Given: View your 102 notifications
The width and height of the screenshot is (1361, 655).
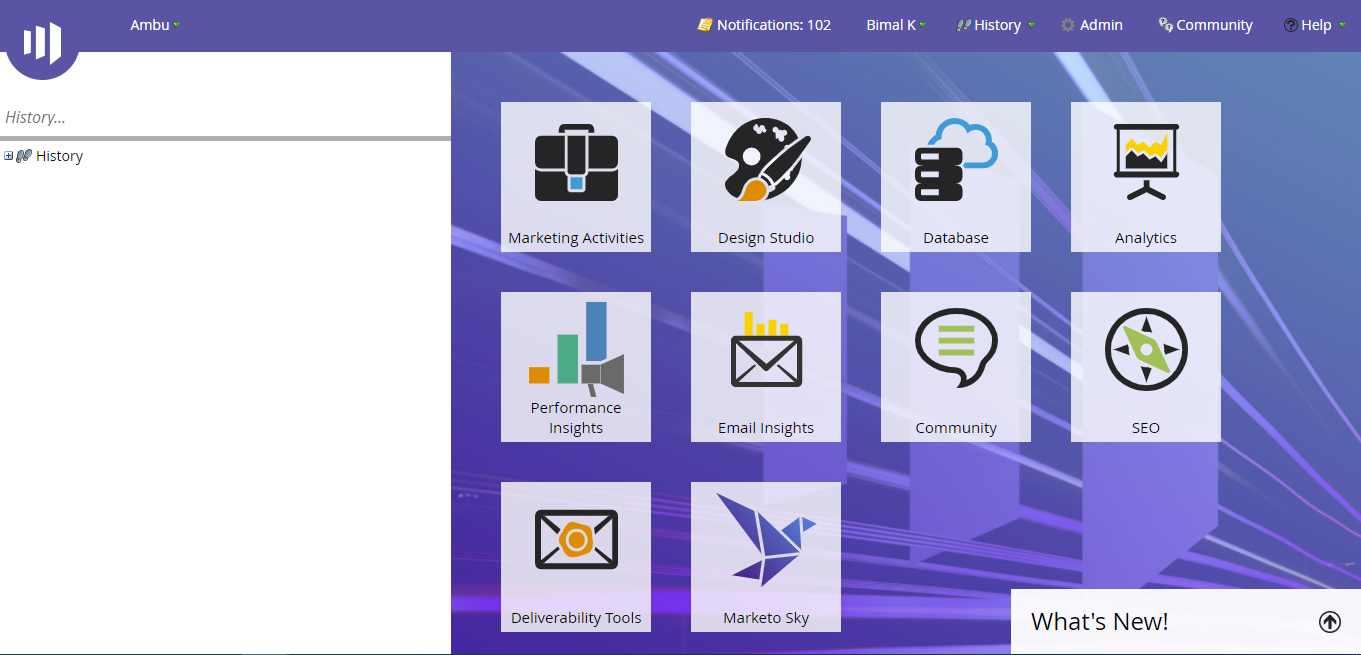Looking at the screenshot, I should click(x=764, y=25).
